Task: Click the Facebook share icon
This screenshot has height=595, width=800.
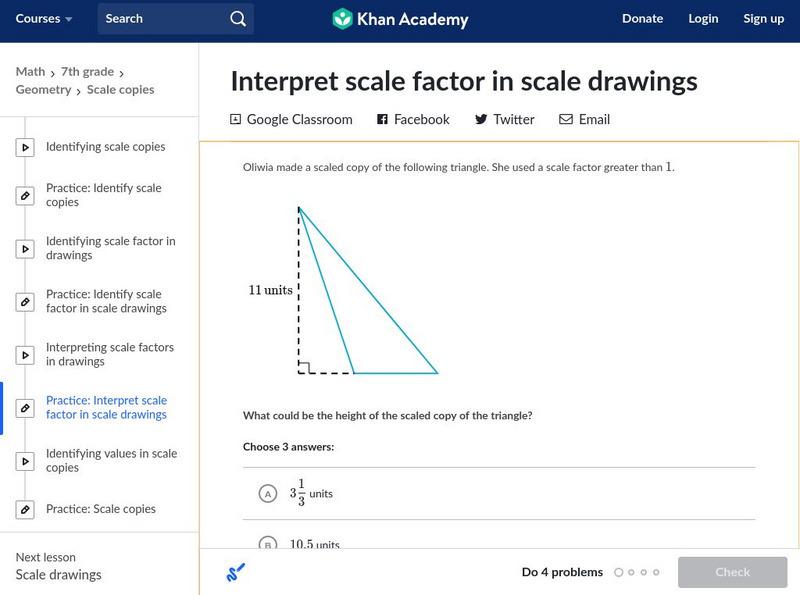Action: [x=382, y=120]
